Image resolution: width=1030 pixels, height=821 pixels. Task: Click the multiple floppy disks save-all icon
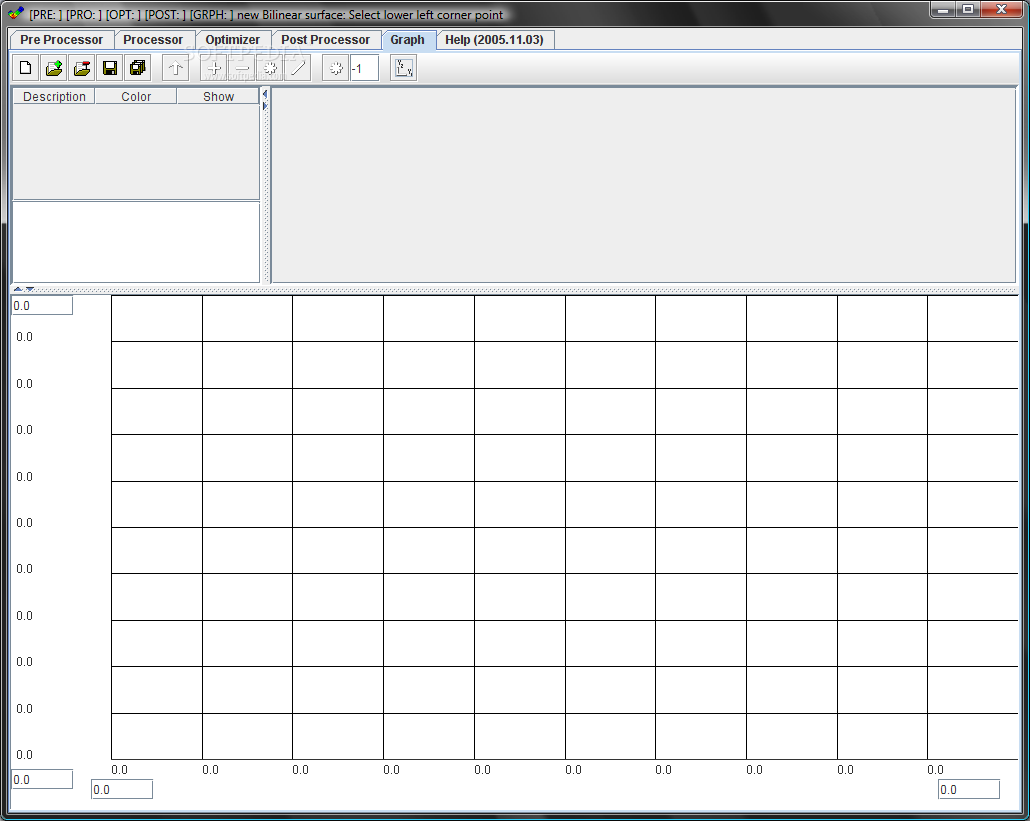coord(139,68)
